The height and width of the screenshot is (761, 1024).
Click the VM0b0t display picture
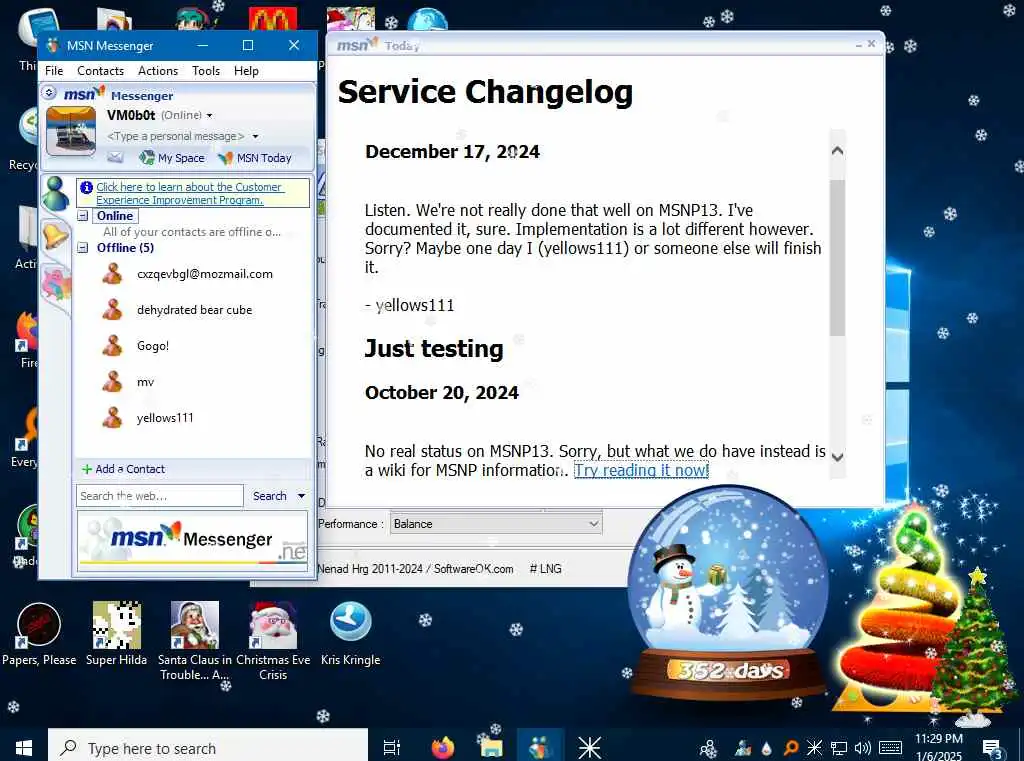point(71,131)
